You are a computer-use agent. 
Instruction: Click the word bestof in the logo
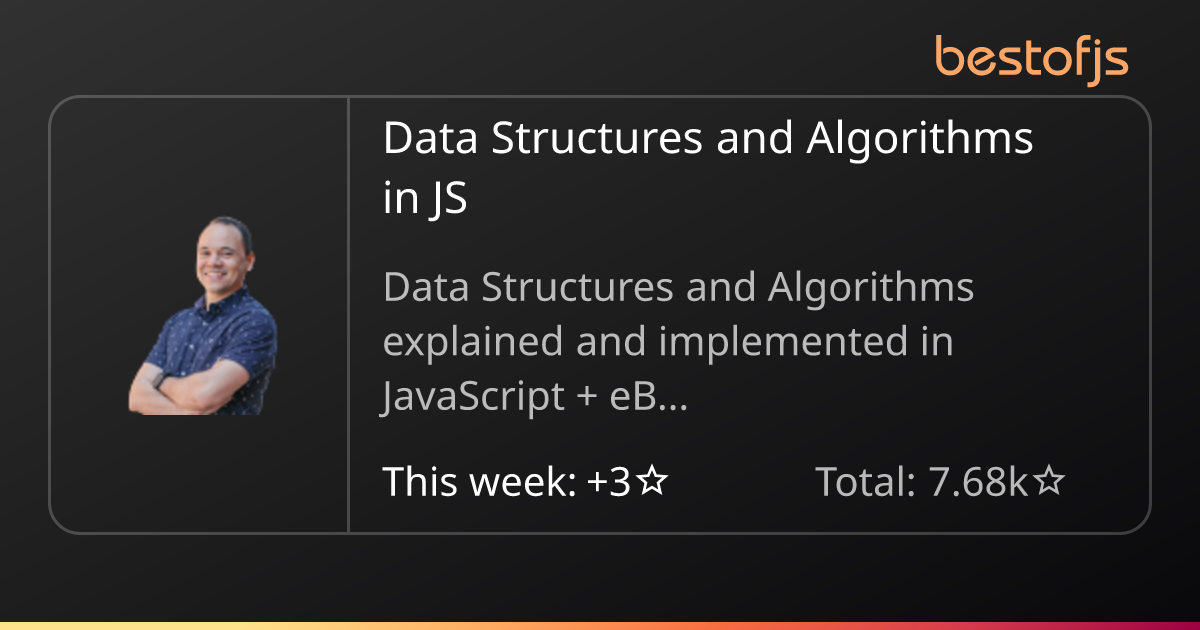1012,57
